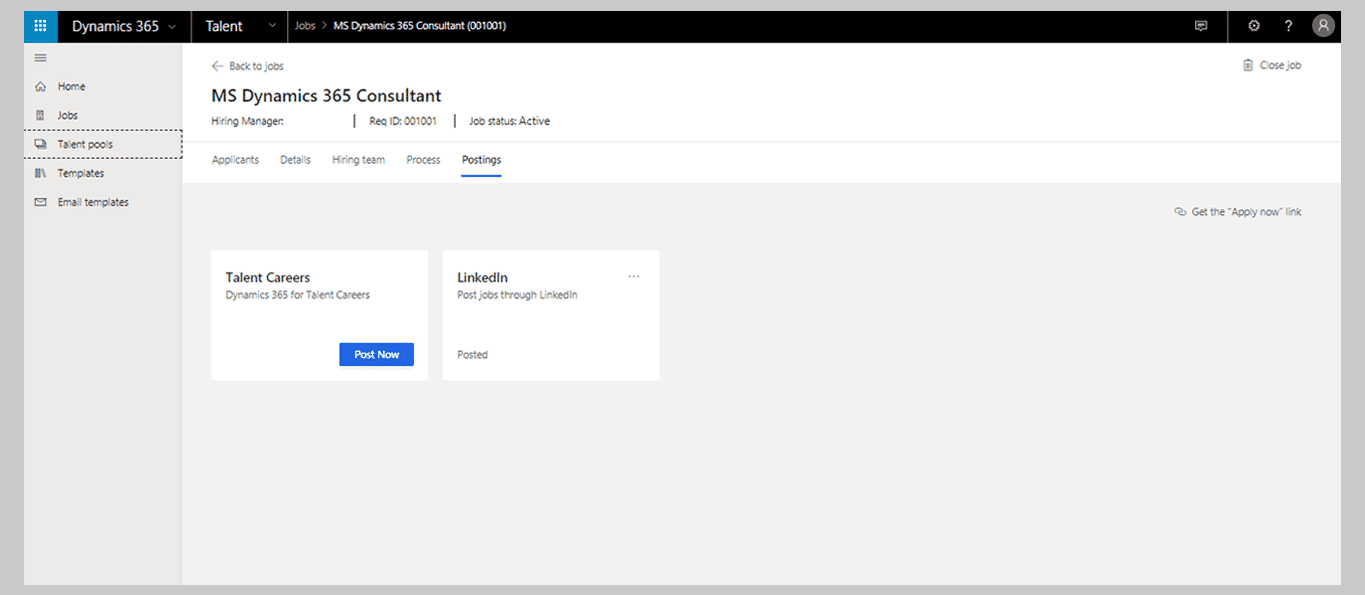
Task: Open the help question mark icon
Action: [1288, 26]
